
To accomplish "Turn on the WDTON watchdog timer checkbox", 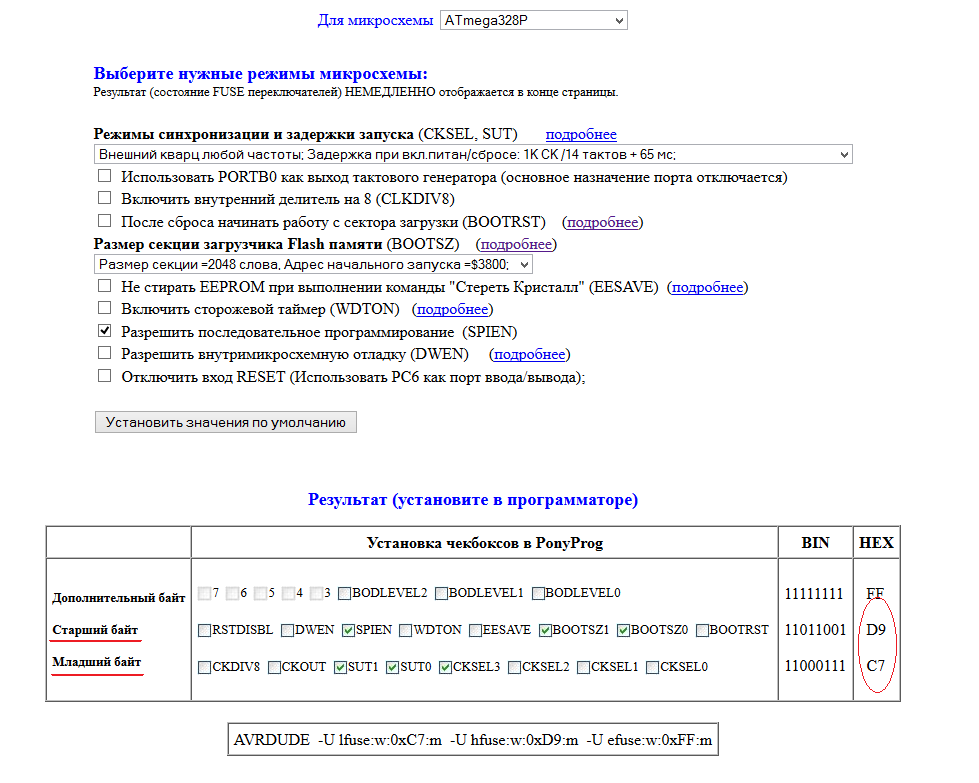I will coord(105,308).
